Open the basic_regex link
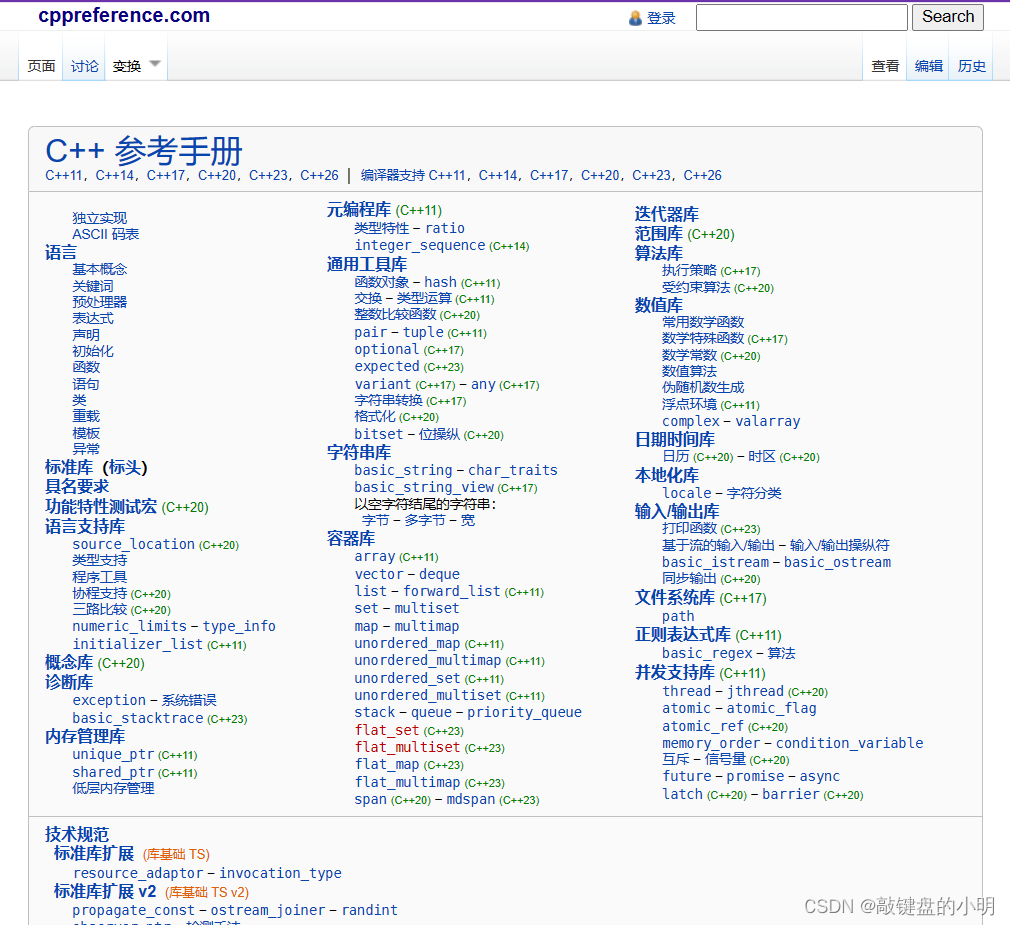The image size is (1010, 925). point(707,653)
